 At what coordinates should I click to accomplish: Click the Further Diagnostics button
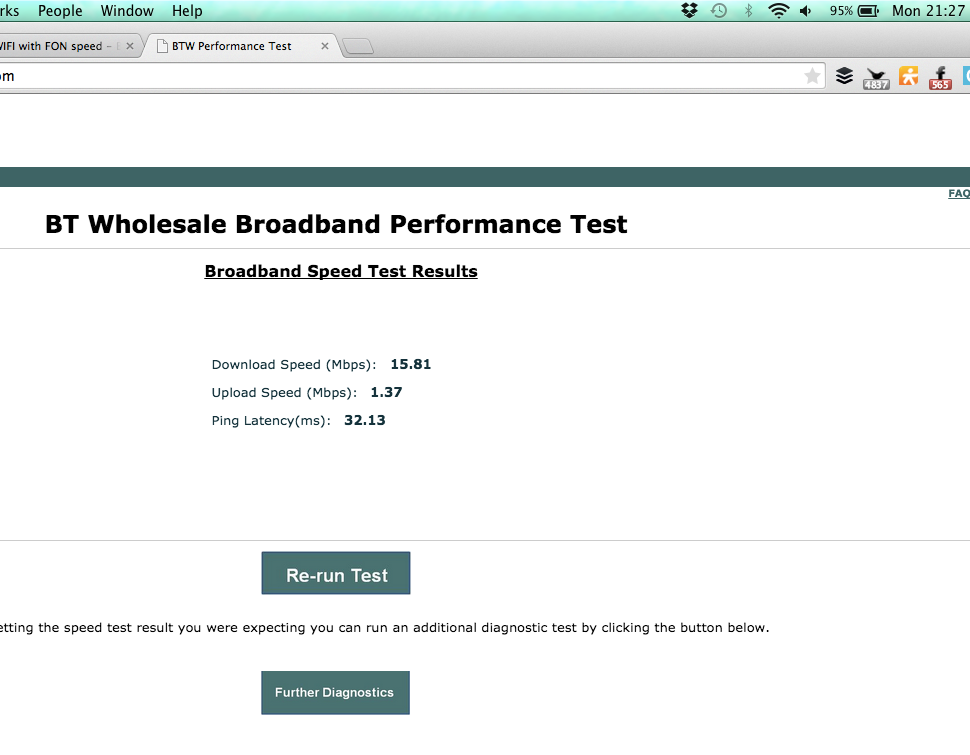point(335,692)
